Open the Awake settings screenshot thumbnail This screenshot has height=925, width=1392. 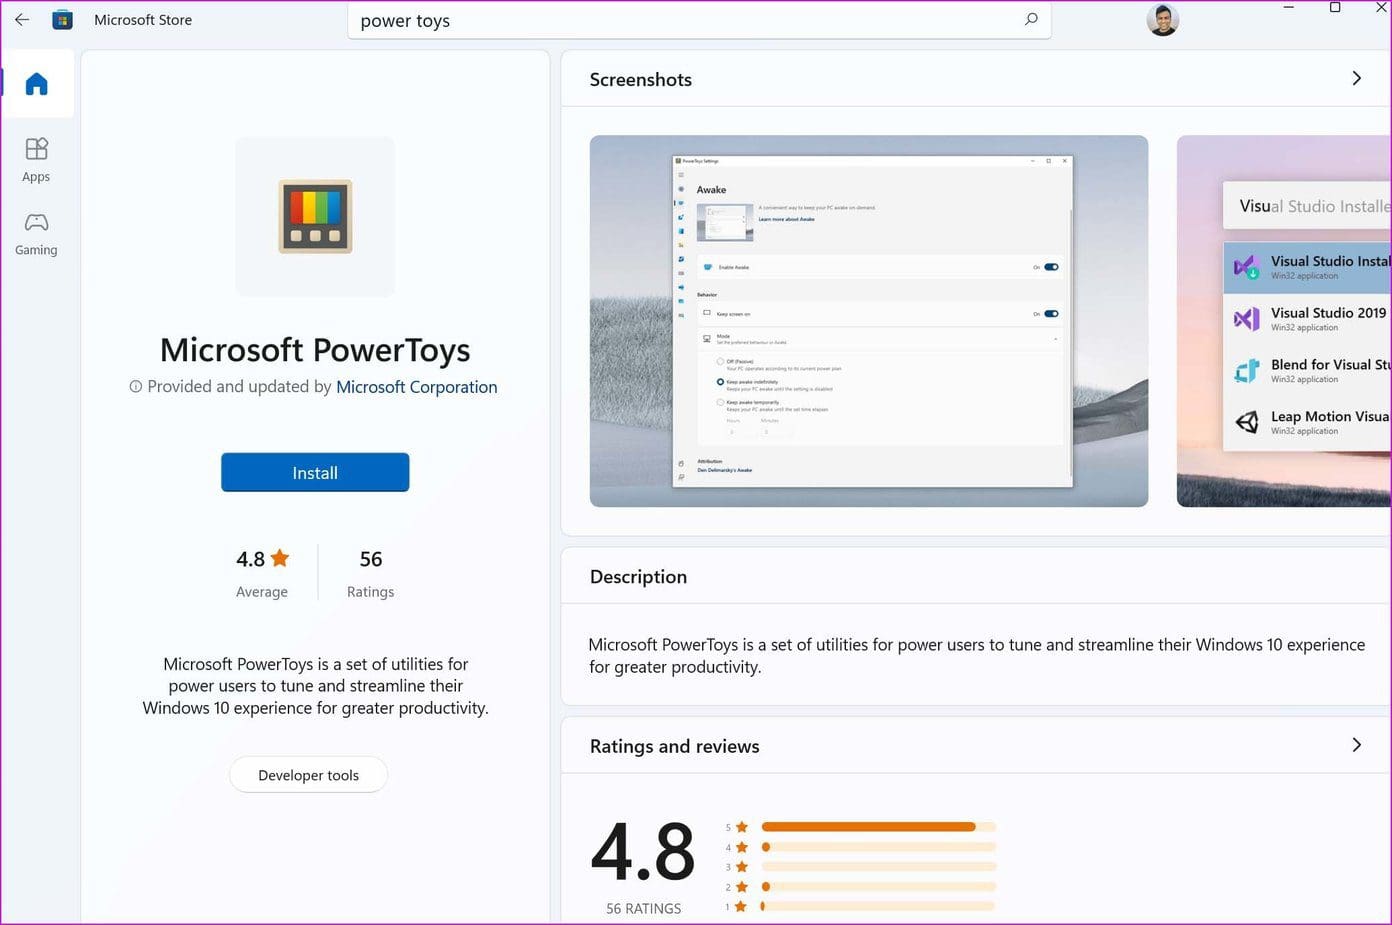(868, 321)
